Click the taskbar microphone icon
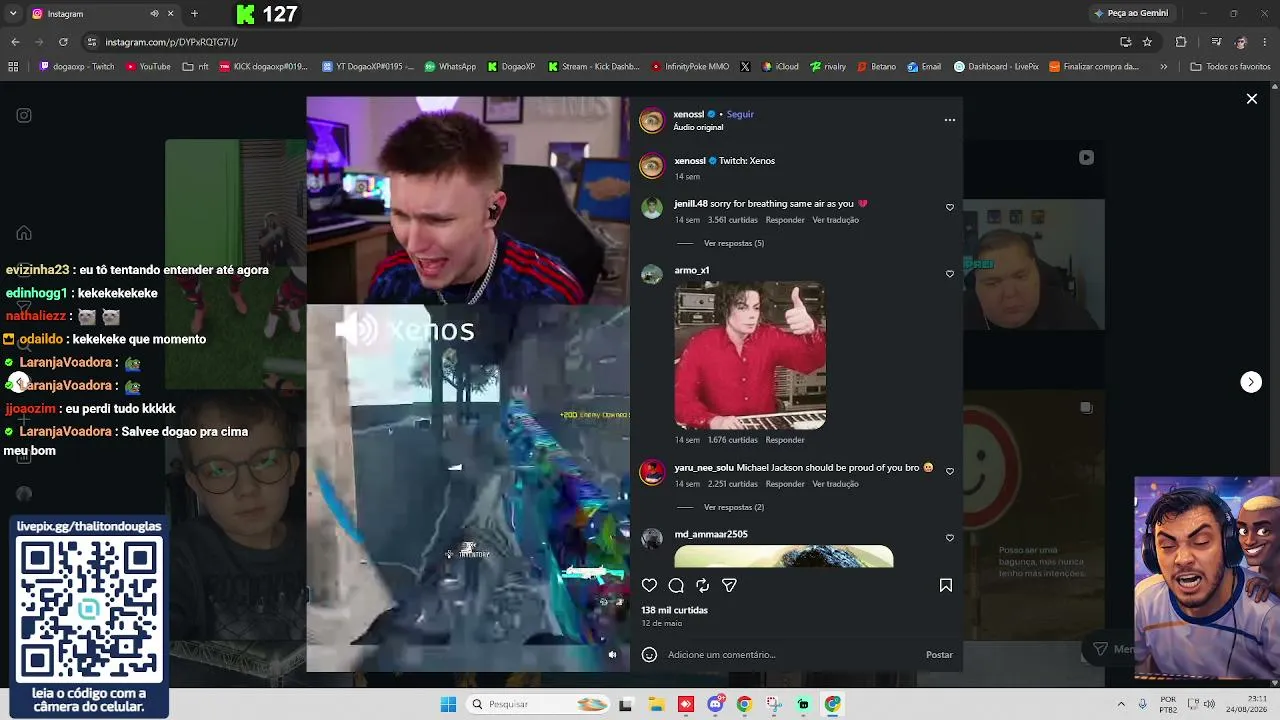Viewport: 1280px width, 720px height. click(x=1142, y=704)
